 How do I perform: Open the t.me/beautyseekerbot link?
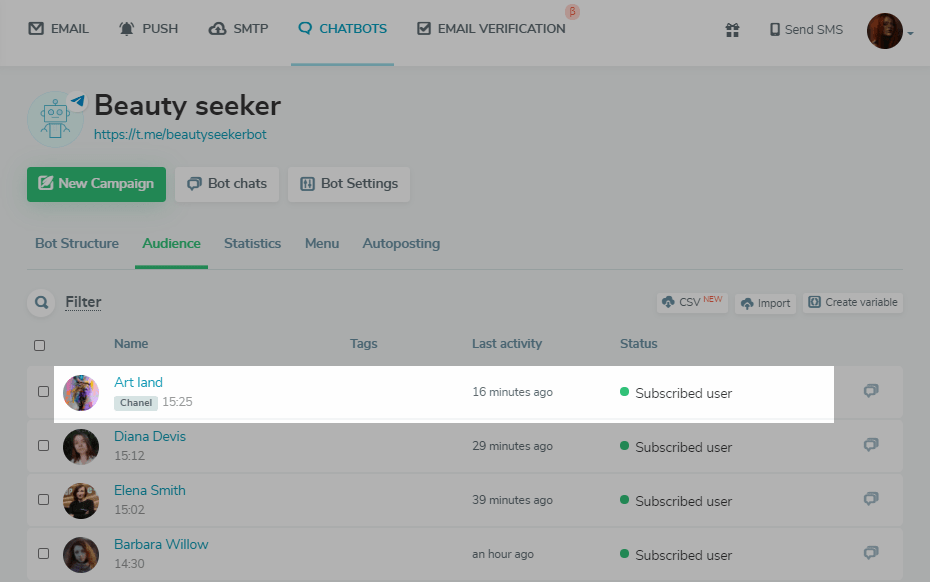tap(180, 134)
